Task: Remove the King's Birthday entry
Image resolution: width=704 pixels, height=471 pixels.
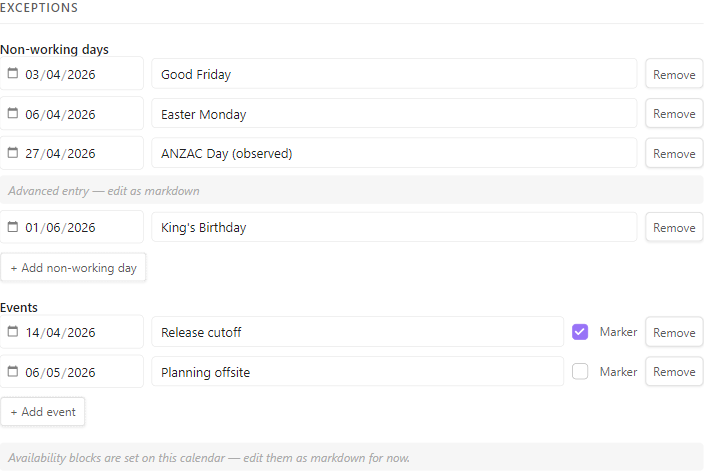Action: (x=674, y=227)
